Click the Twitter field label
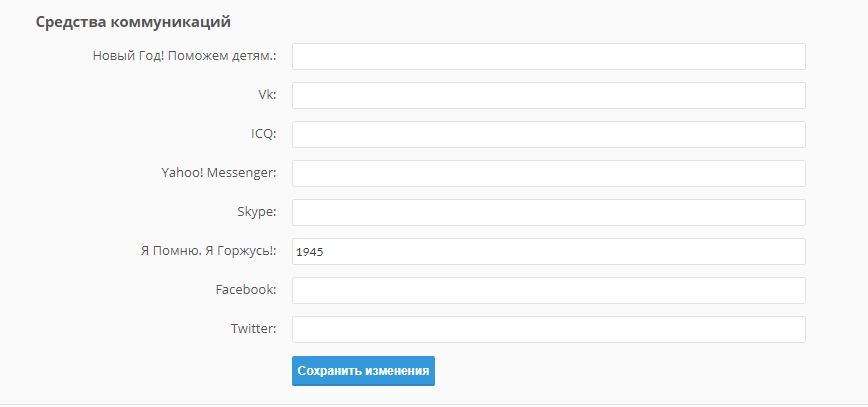This screenshot has width=868, height=407. click(x=253, y=330)
